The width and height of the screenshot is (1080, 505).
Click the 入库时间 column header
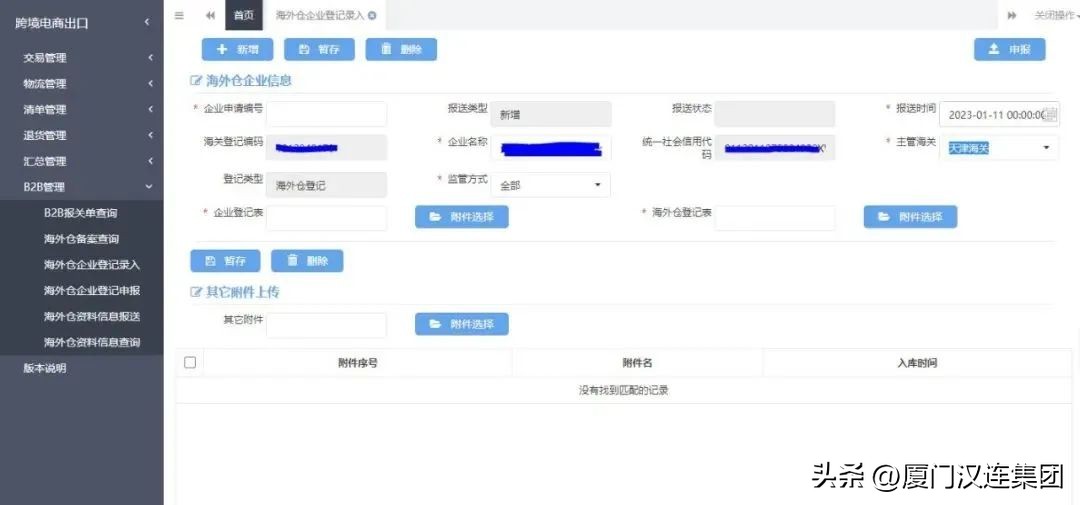tap(917, 363)
